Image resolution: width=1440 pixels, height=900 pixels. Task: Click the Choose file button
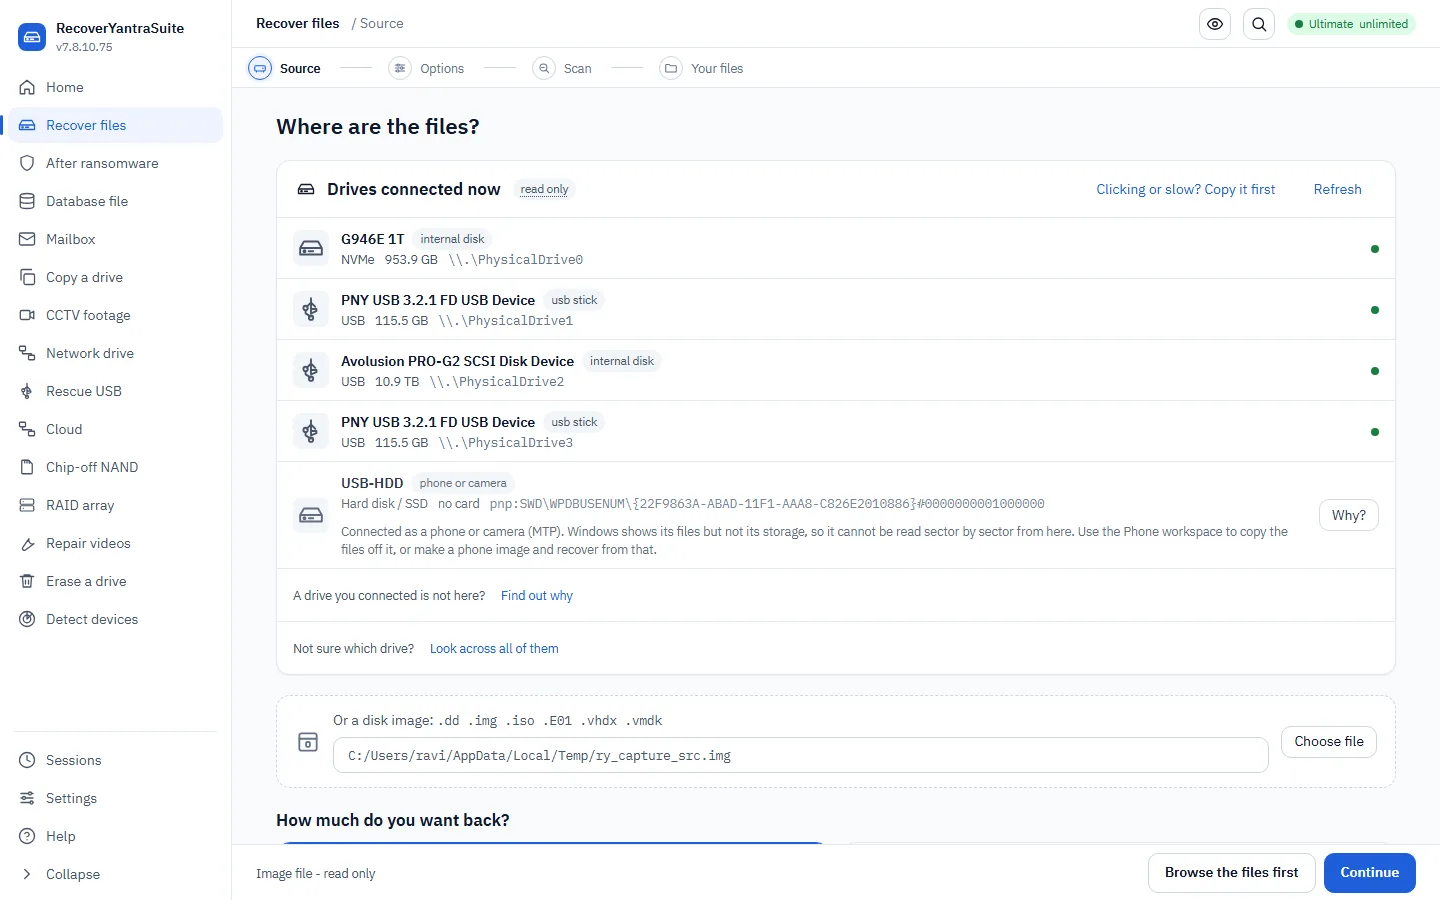click(1329, 741)
